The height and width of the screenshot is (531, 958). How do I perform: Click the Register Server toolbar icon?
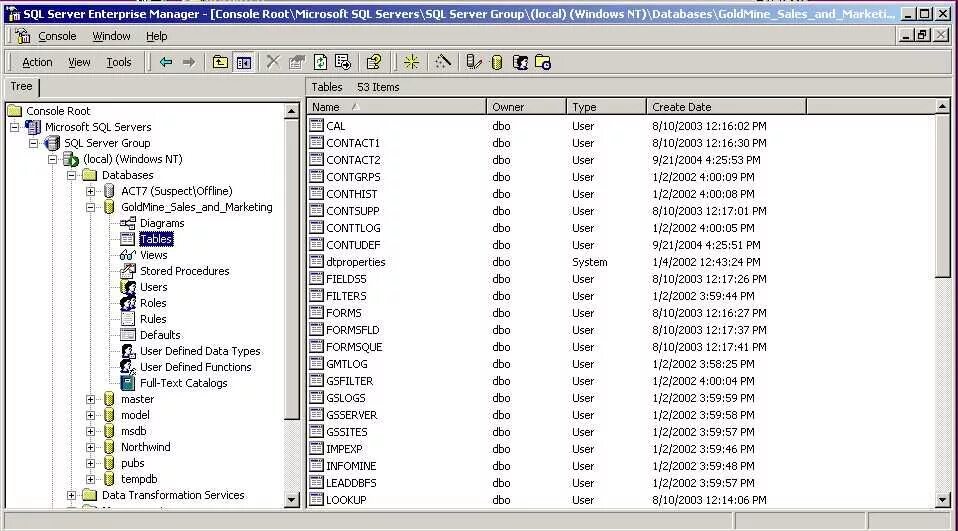click(474, 62)
